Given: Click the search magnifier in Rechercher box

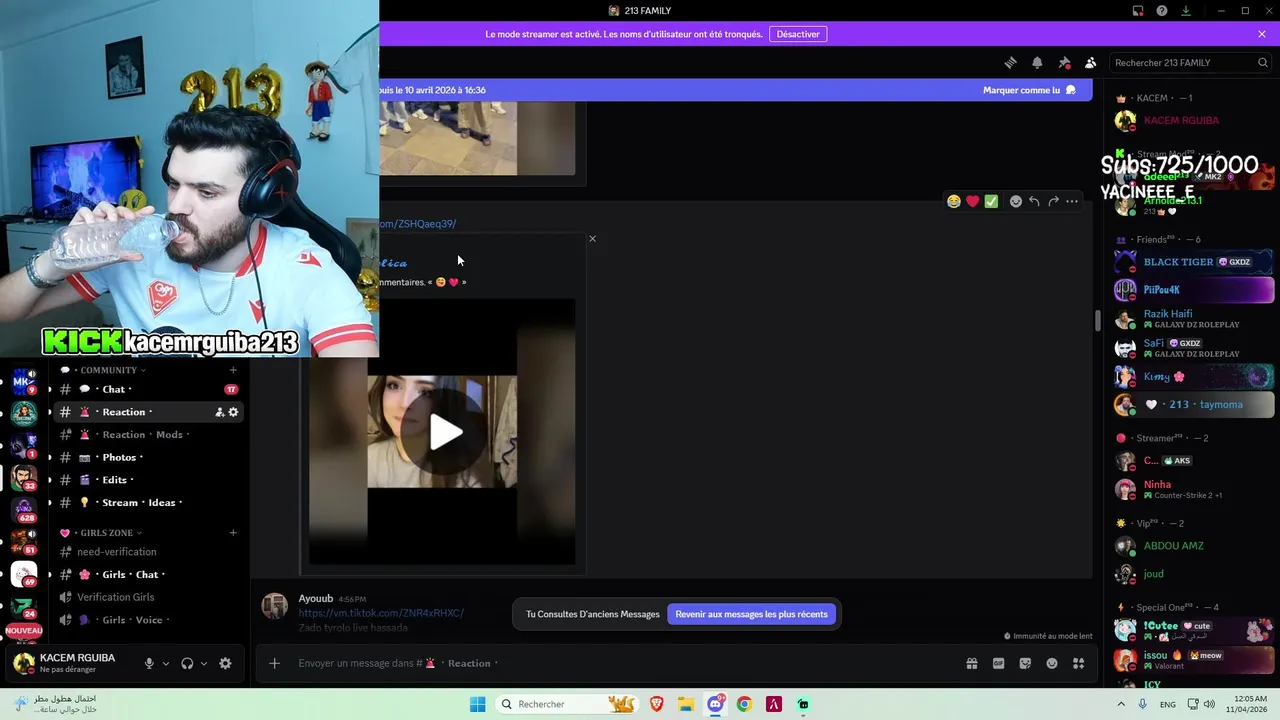Looking at the screenshot, I should pyautogui.click(x=1263, y=62).
